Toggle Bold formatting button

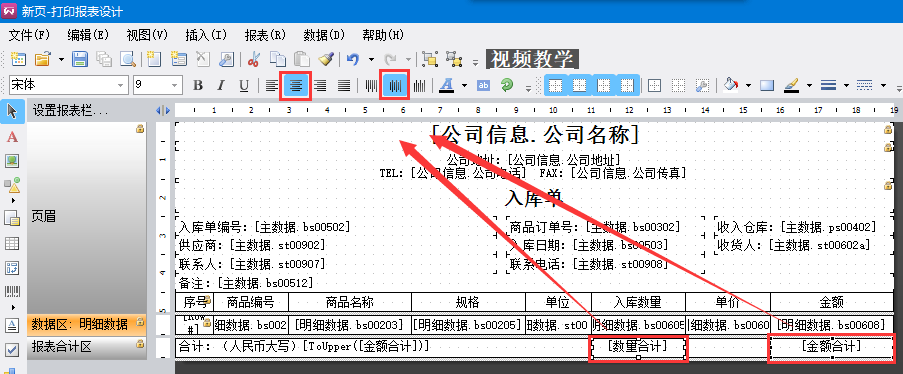198,85
